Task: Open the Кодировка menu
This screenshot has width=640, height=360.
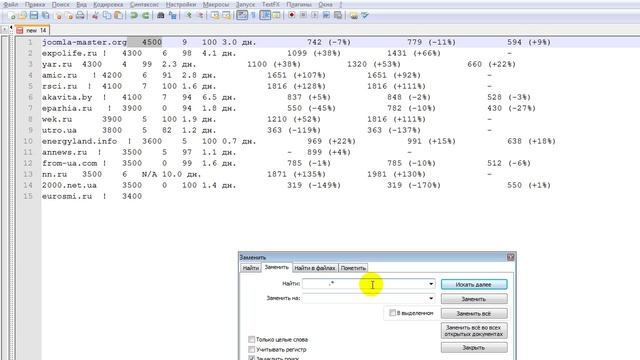Action: pos(108,4)
